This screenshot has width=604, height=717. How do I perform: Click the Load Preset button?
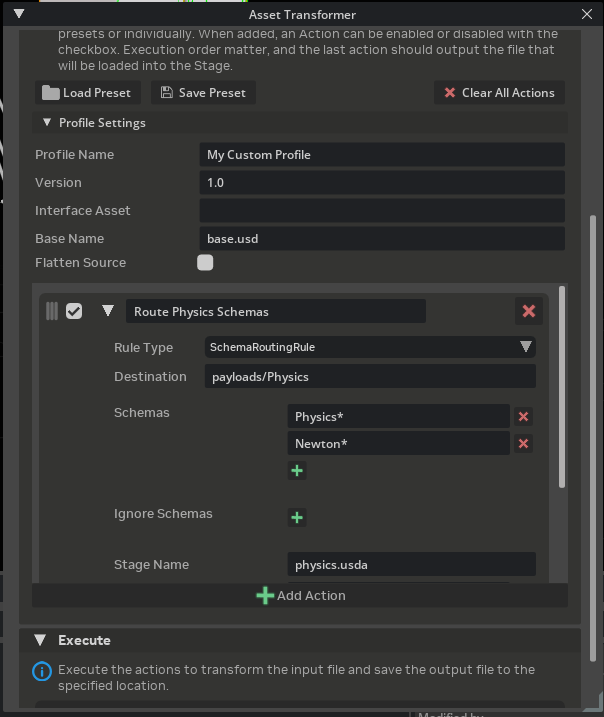point(88,93)
